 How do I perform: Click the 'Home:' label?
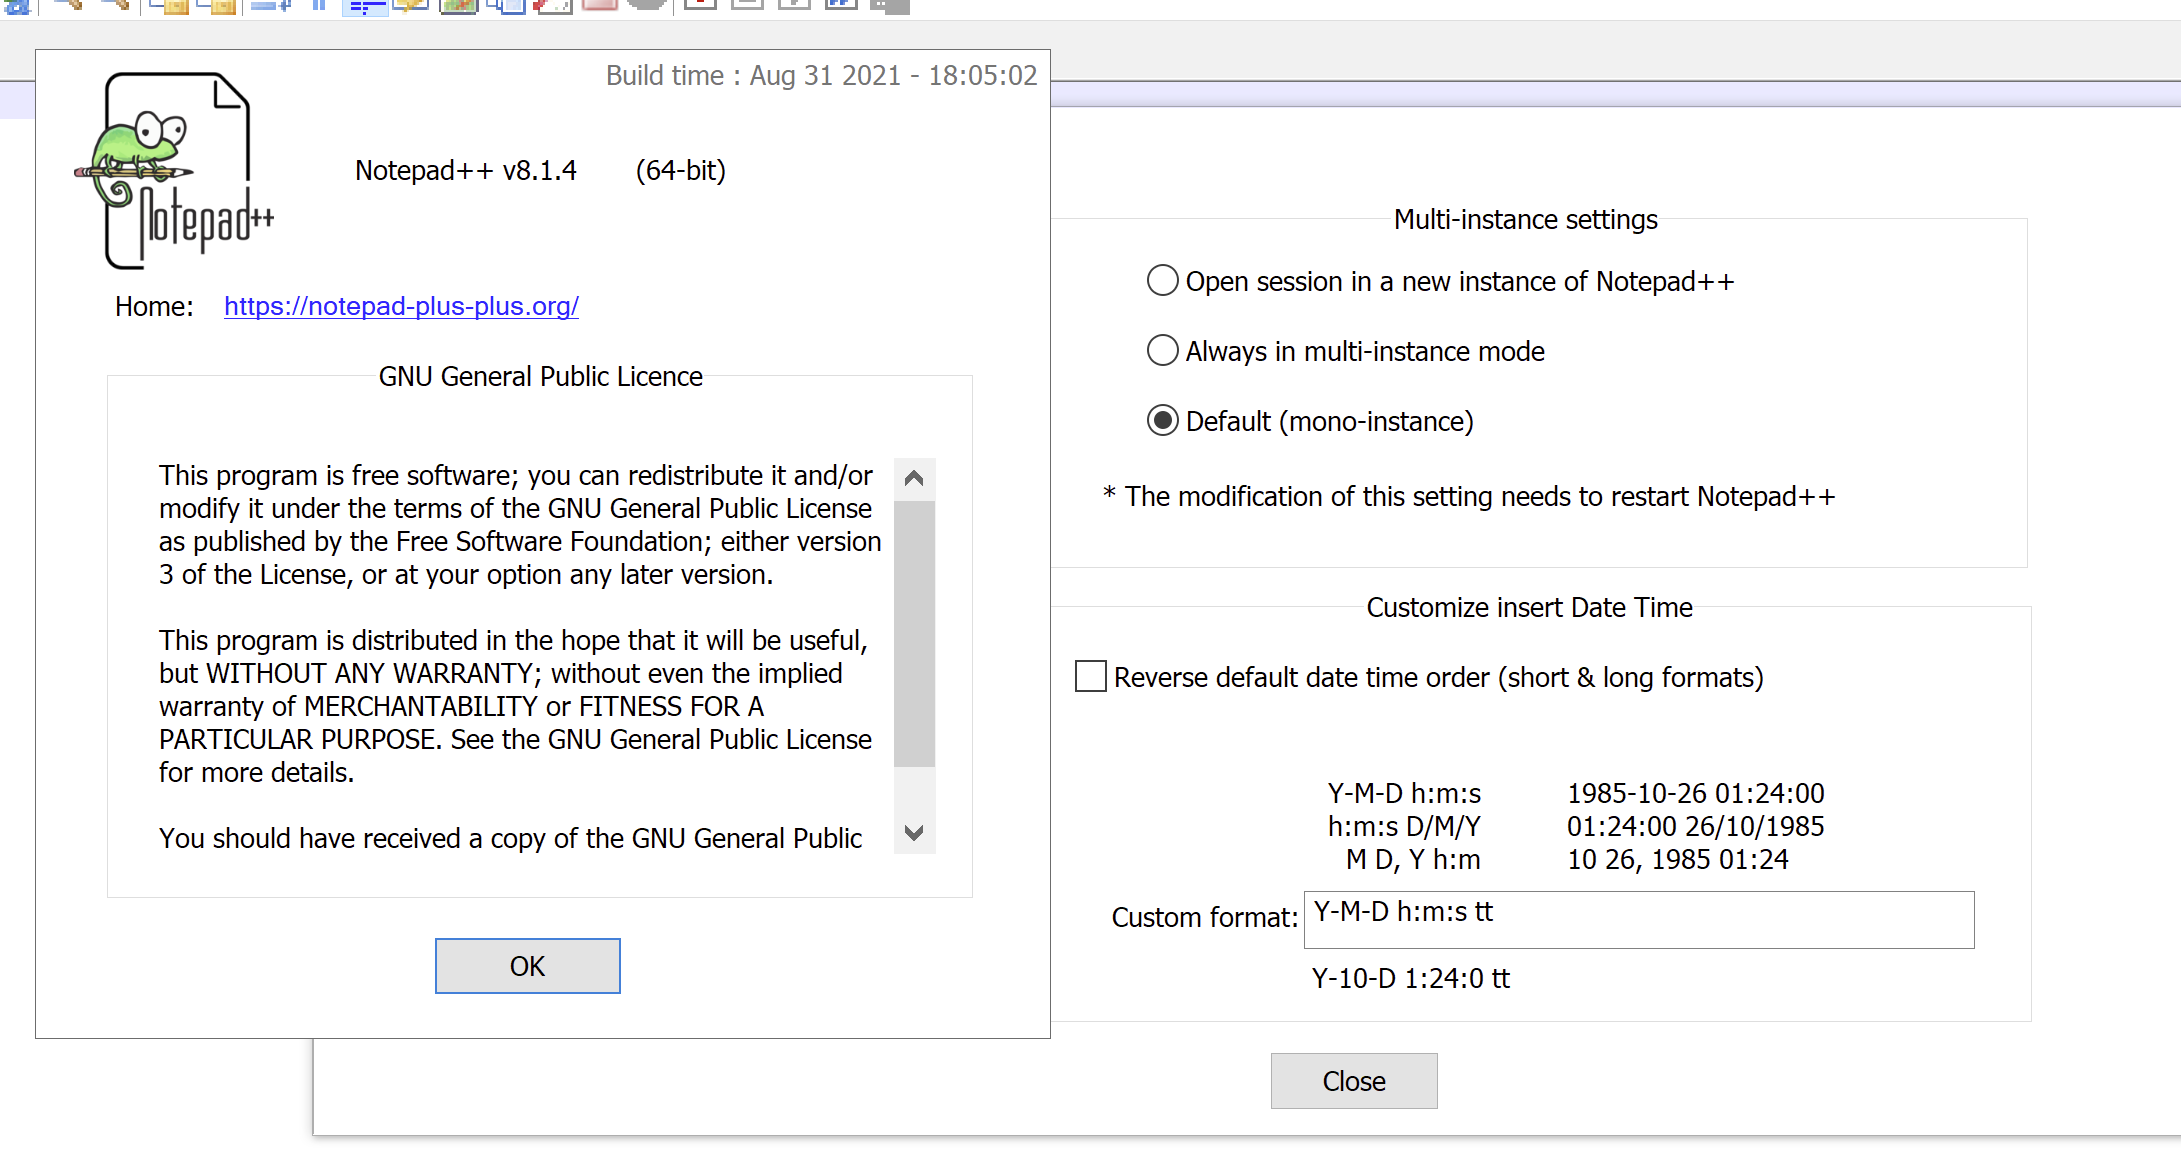154,306
